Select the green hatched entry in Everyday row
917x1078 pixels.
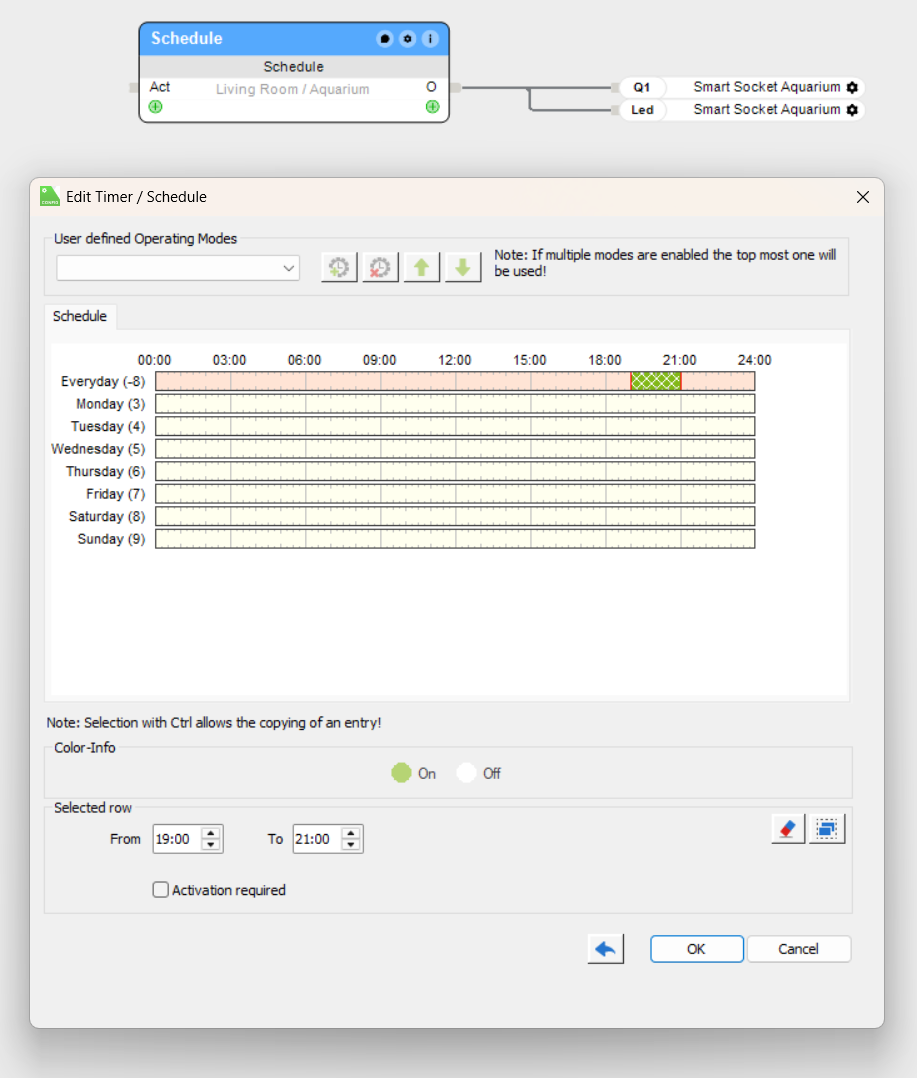coord(656,381)
